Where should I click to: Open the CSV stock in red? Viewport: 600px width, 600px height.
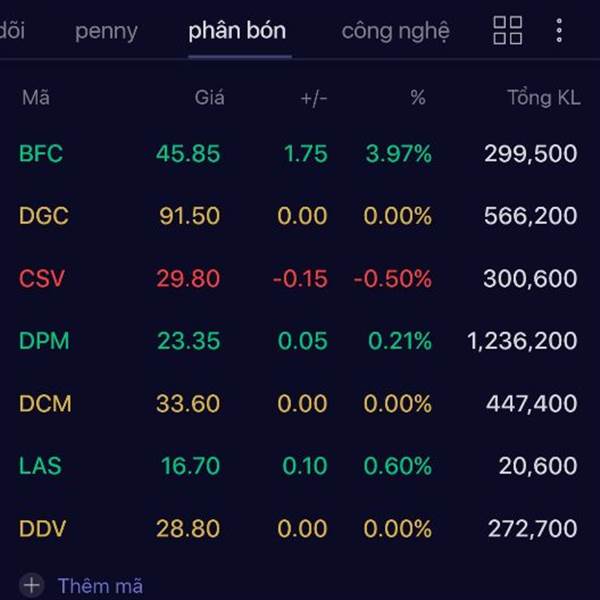tap(41, 279)
